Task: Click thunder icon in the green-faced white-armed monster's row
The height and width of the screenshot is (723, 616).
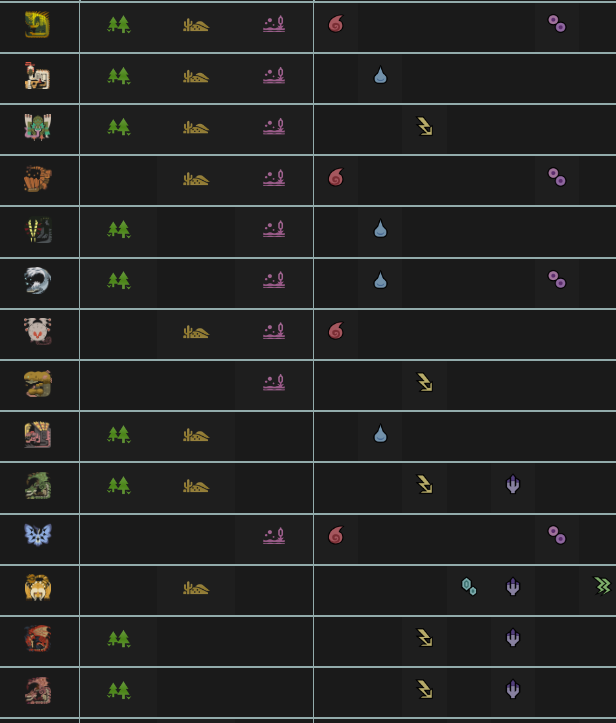Action: click(x=424, y=127)
